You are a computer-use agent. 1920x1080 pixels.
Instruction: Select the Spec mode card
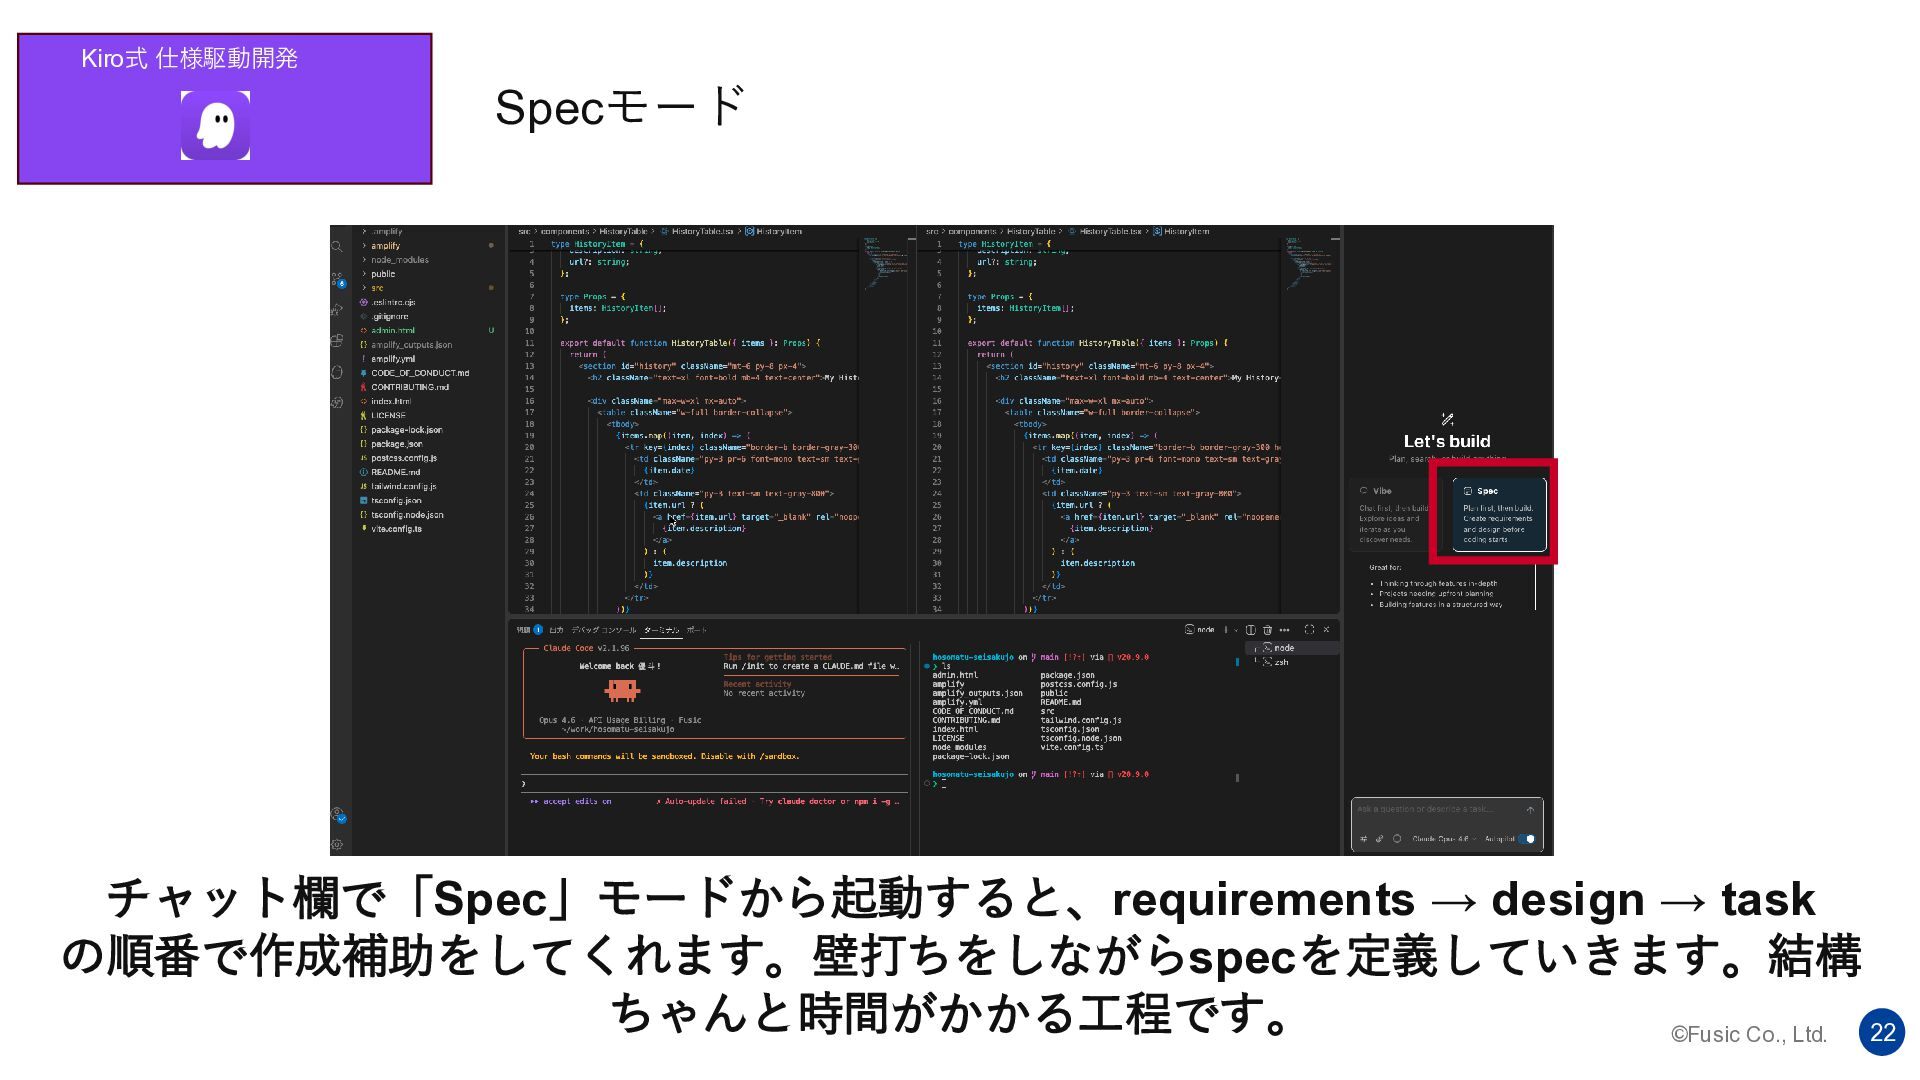coord(1498,515)
